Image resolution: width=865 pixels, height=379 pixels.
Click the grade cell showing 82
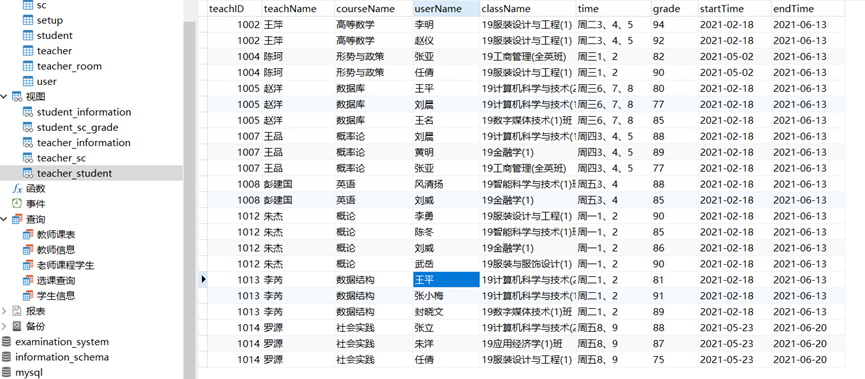674,57
